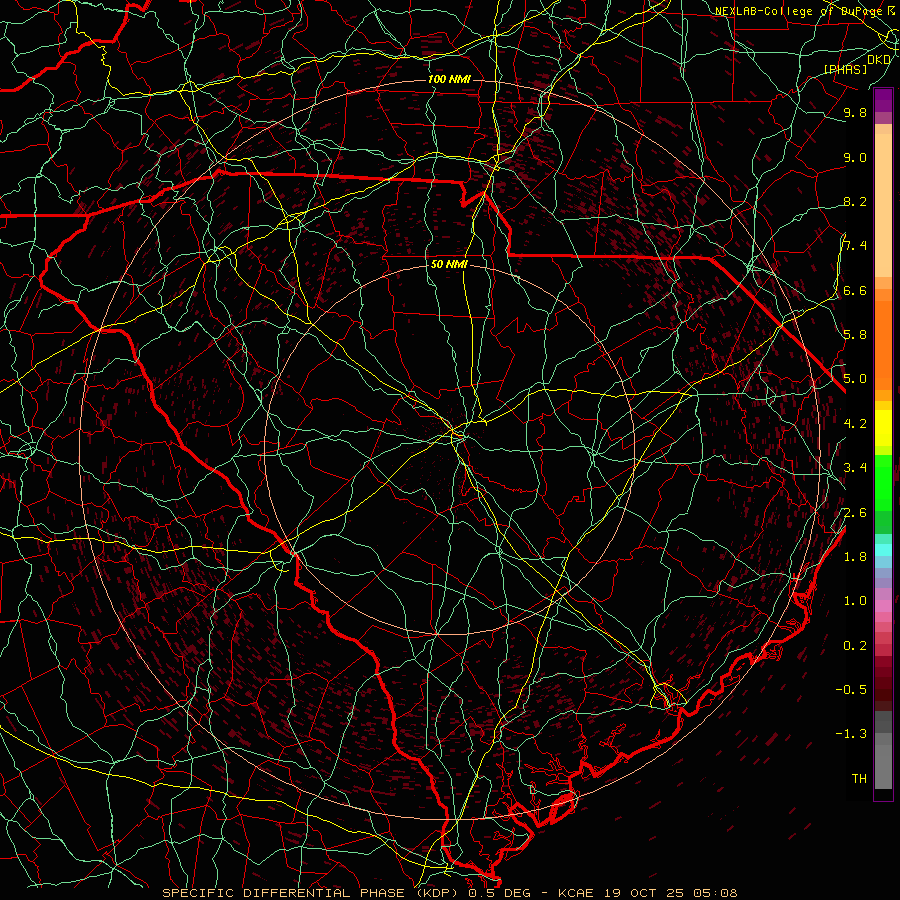Pick the dark orange band beside 5.8
The height and width of the screenshot is (900, 900).
883,345
